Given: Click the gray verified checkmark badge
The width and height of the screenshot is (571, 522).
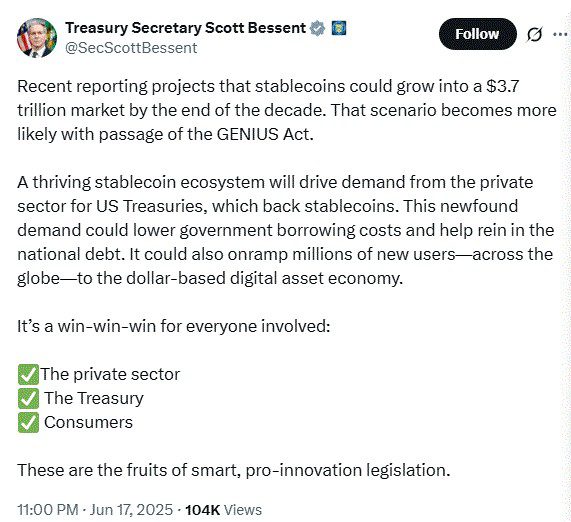Looking at the screenshot, I should (317, 28).
